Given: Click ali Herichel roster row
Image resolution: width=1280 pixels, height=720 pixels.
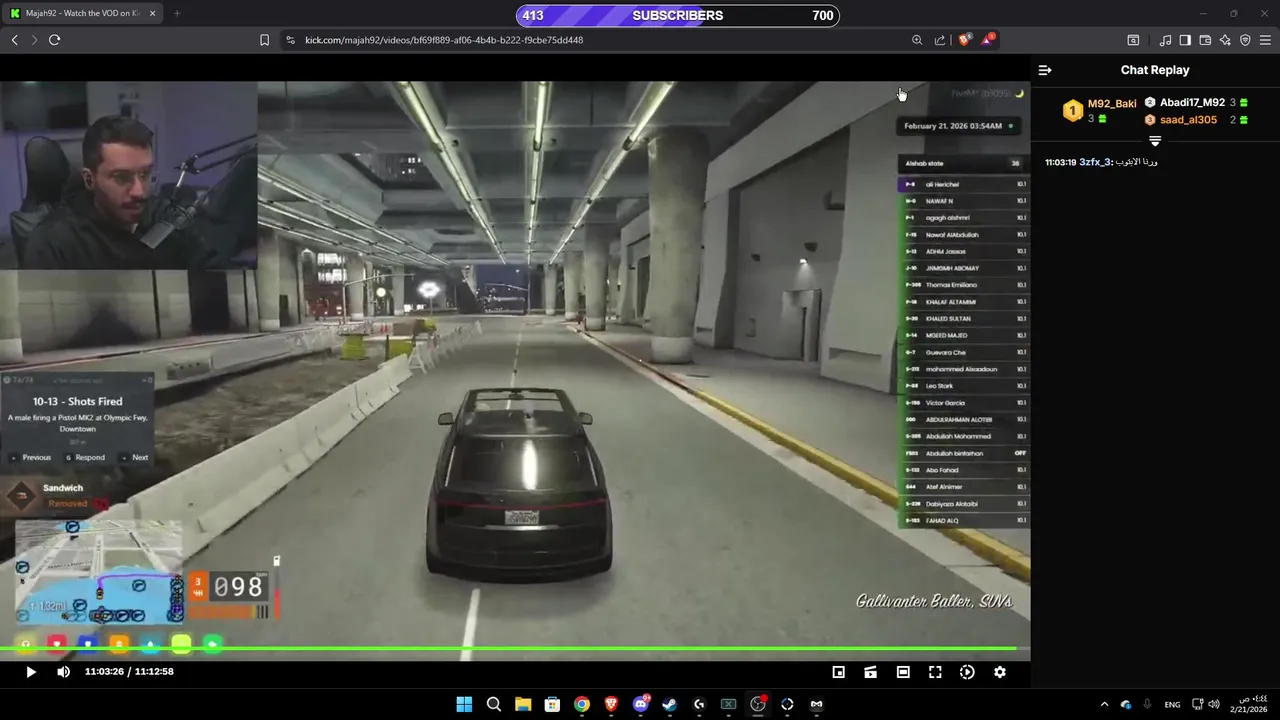Looking at the screenshot, I should click(x=964, y=184).
